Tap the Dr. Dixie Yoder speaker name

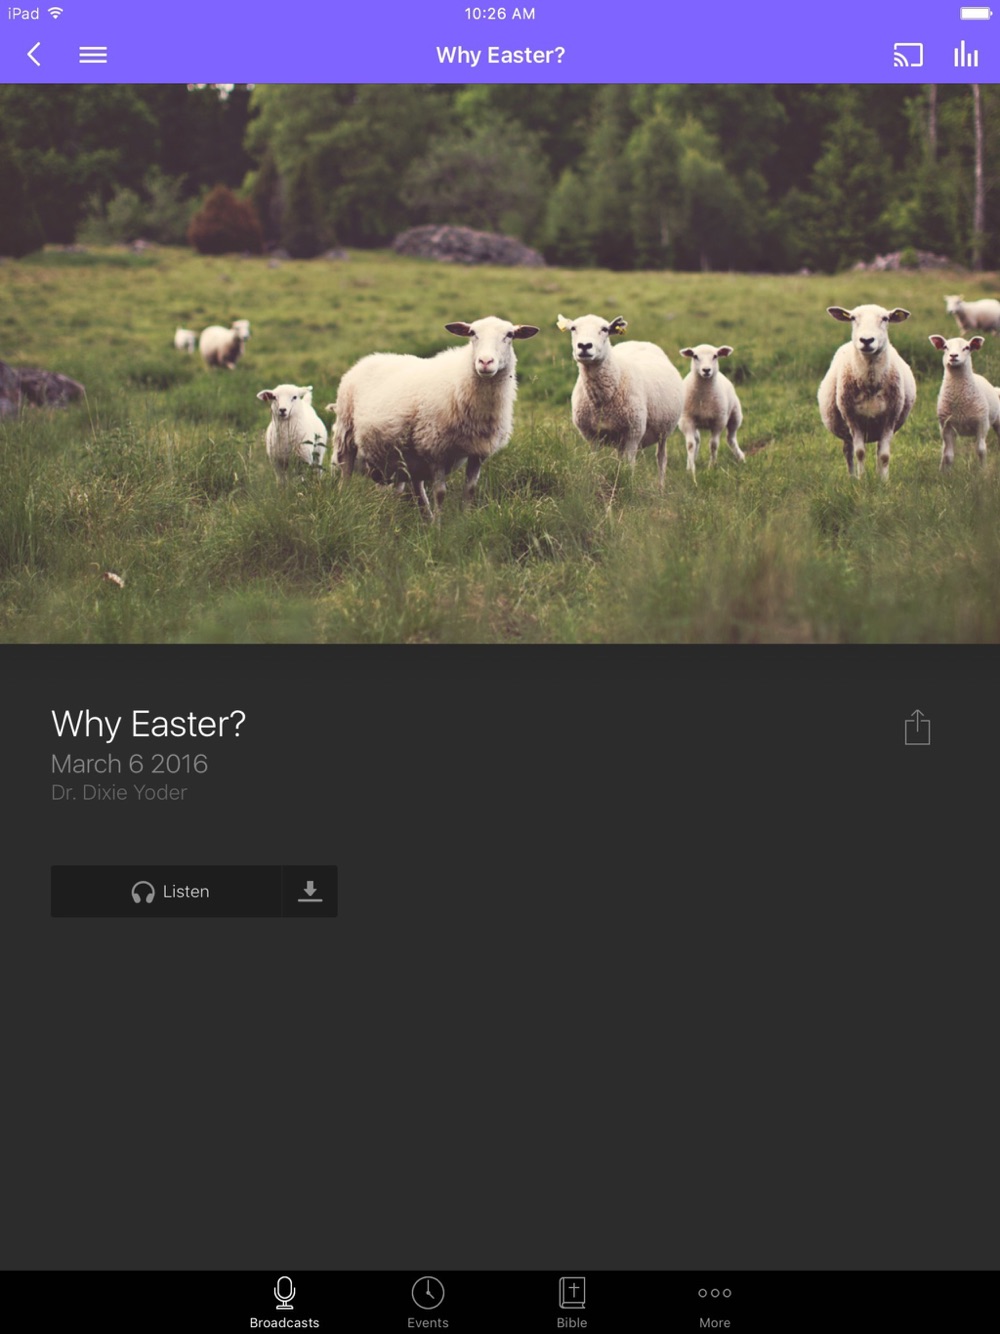pyautogui.click(x=119, y=792)
